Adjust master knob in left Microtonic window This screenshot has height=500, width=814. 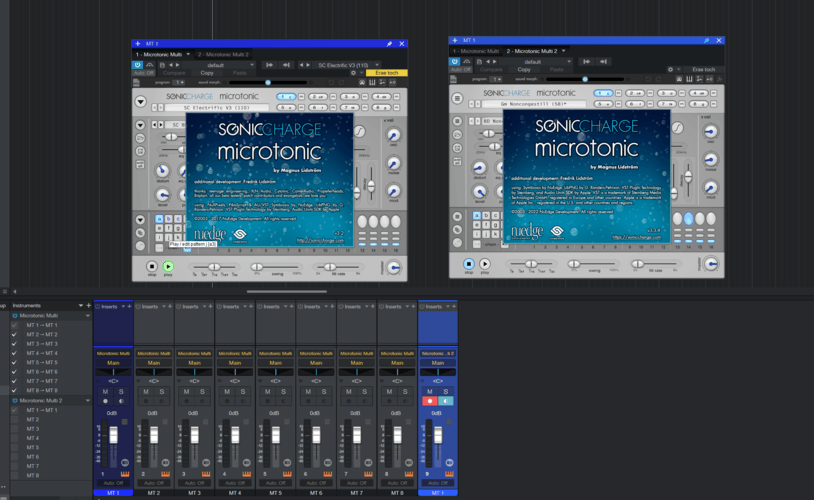394,267
